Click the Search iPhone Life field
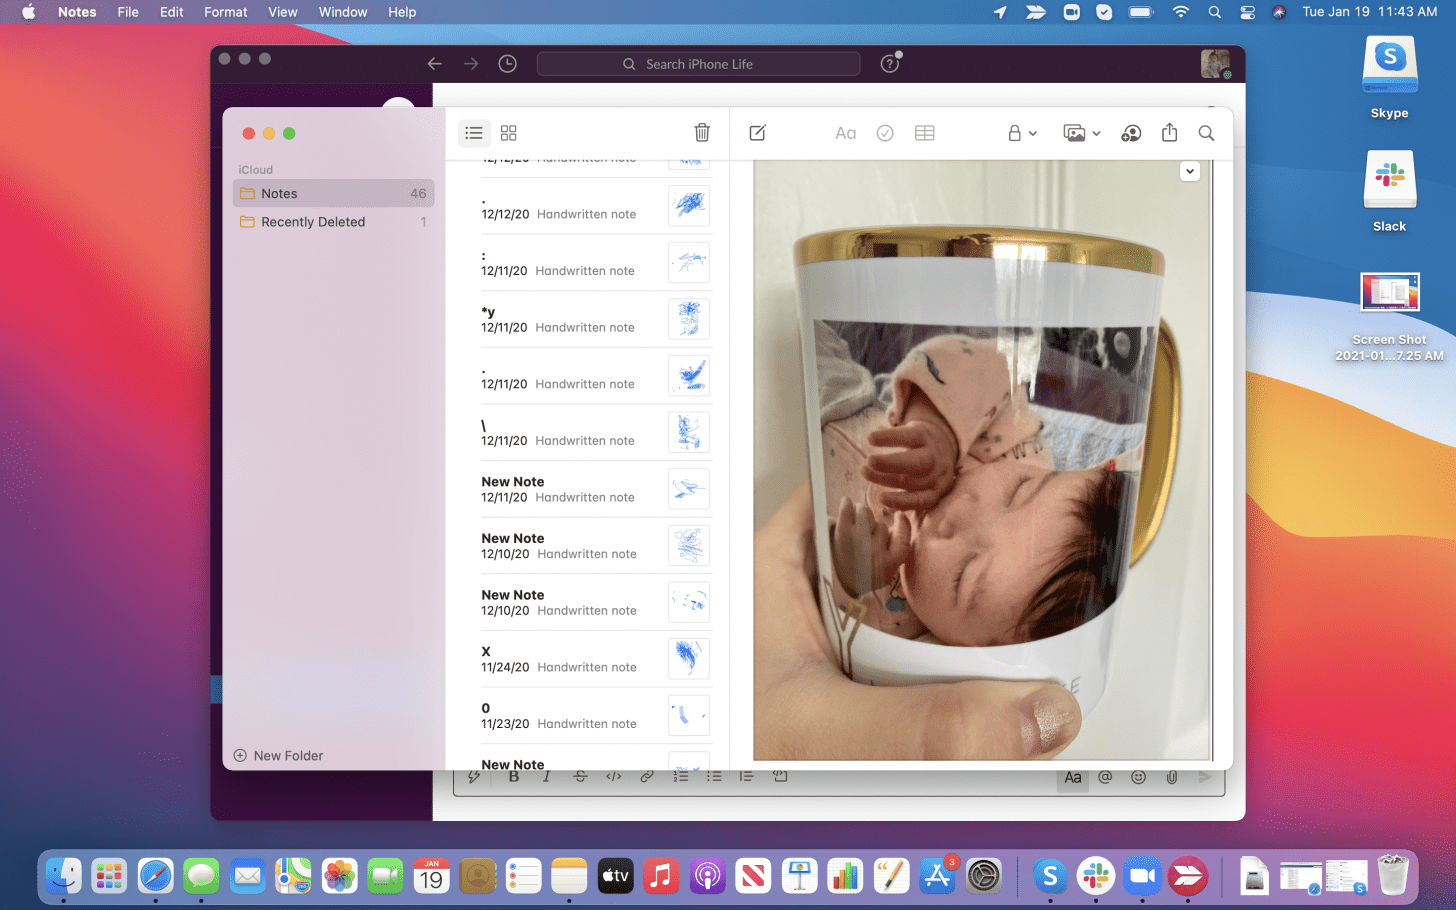 point(698,64)
